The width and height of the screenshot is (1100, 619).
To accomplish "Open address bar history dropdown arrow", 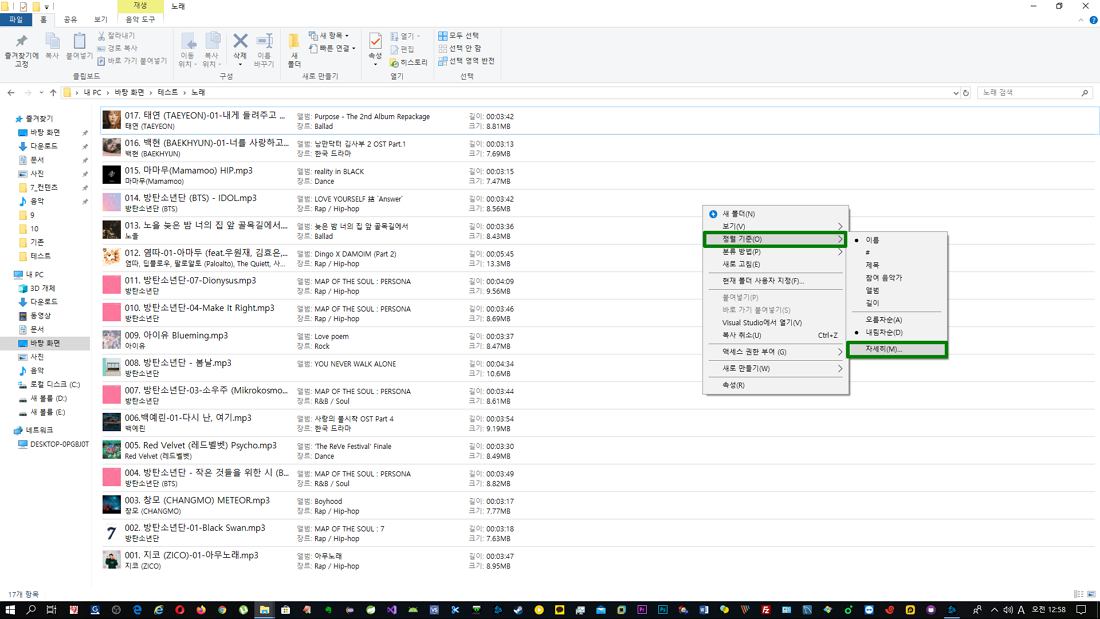I will coord(955,93).
